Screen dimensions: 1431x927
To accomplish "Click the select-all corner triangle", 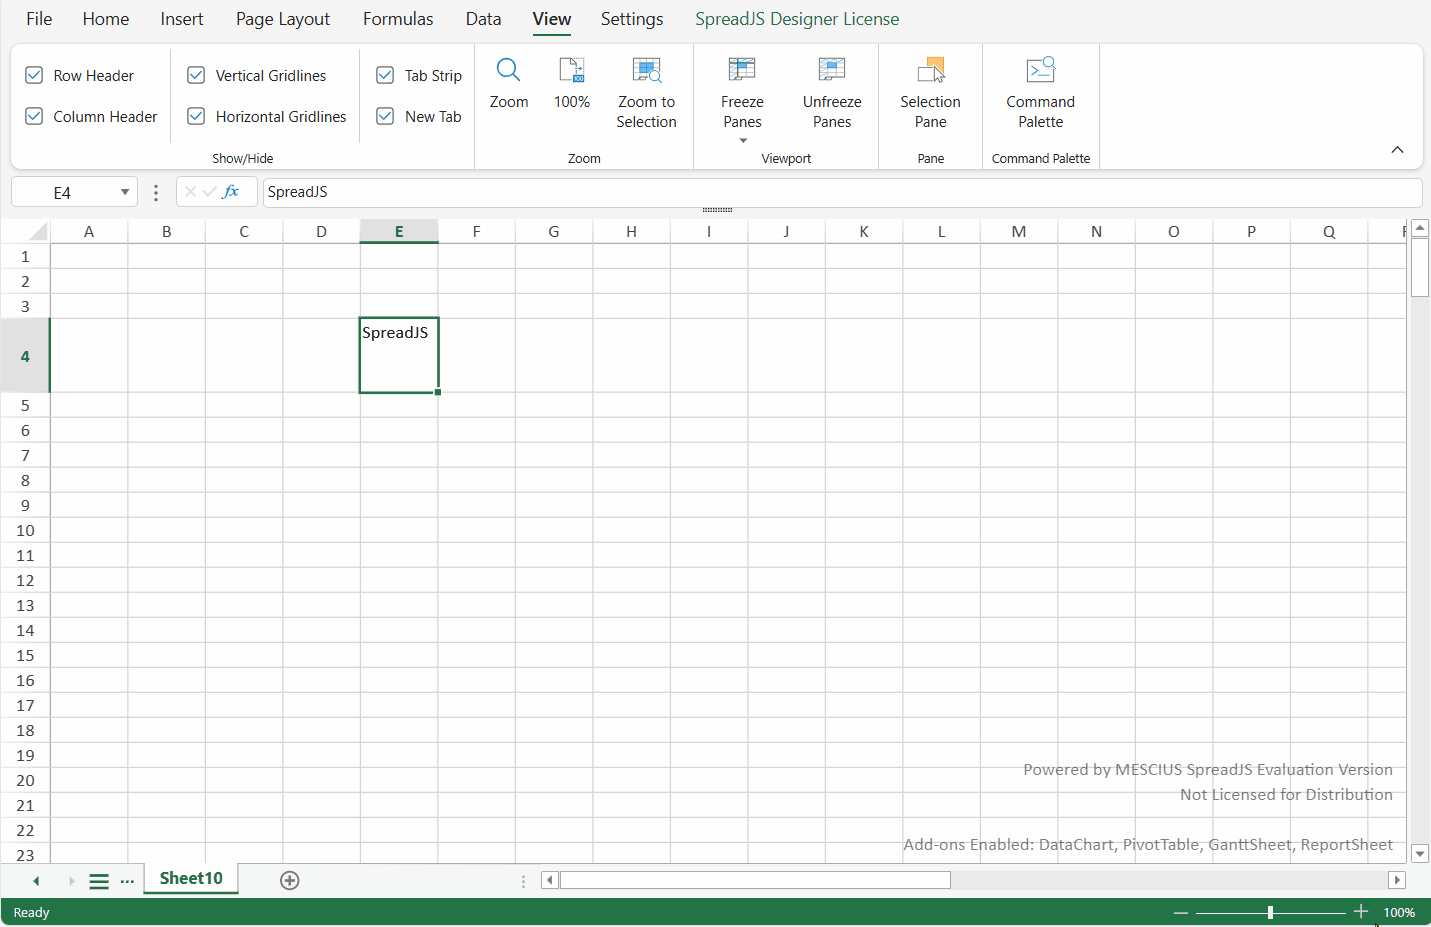I will click(38, 232).
